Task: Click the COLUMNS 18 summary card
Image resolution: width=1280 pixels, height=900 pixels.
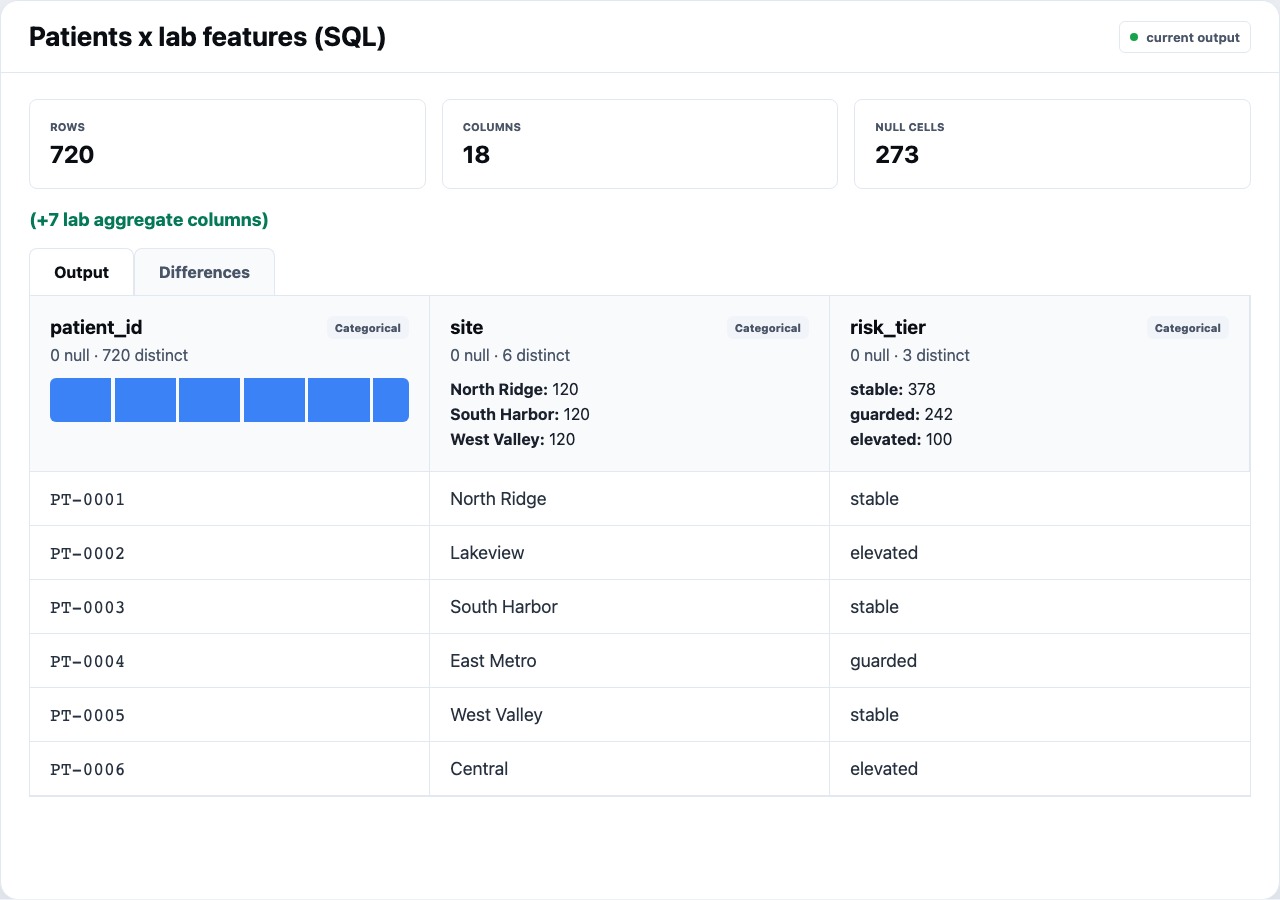Action: [640, 144]
